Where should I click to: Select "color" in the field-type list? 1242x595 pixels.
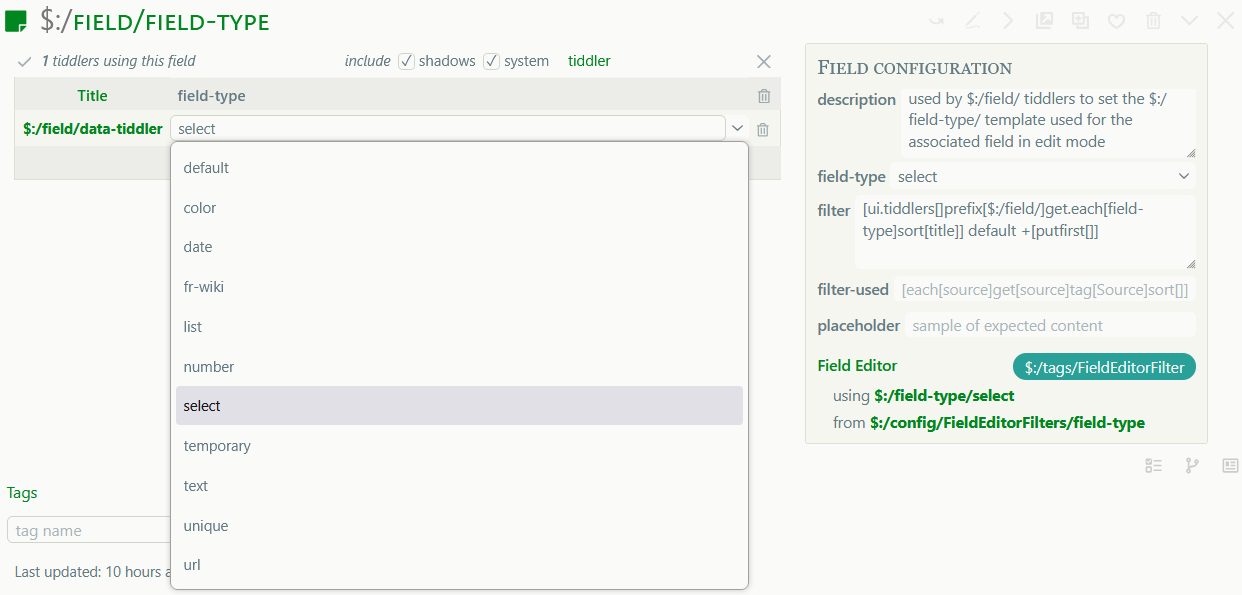pos(200,208)
